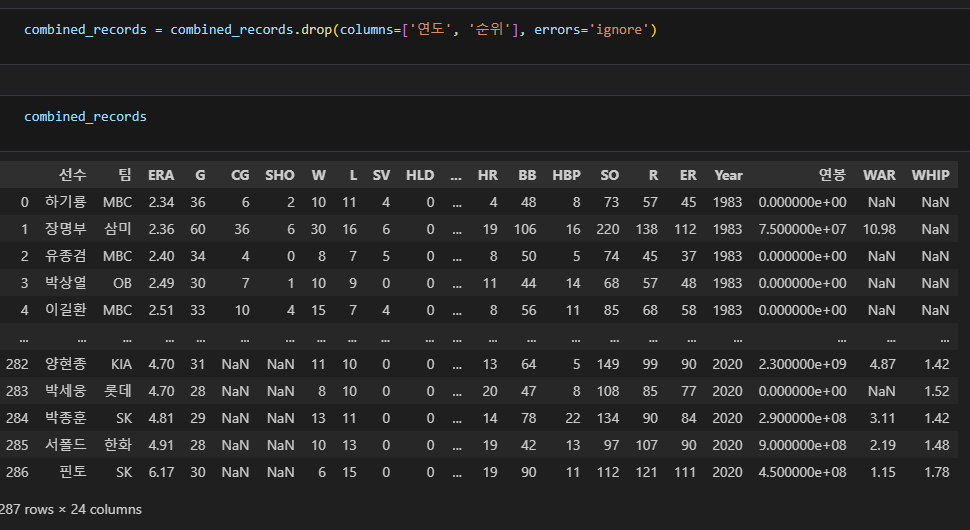Click the combined_records output cell code
Viewport: 970px width, 530px height.
(85, 116)
